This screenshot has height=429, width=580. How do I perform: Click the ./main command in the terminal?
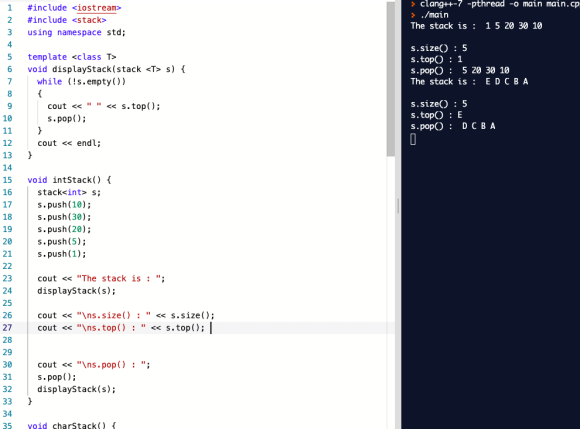(434, 15)
